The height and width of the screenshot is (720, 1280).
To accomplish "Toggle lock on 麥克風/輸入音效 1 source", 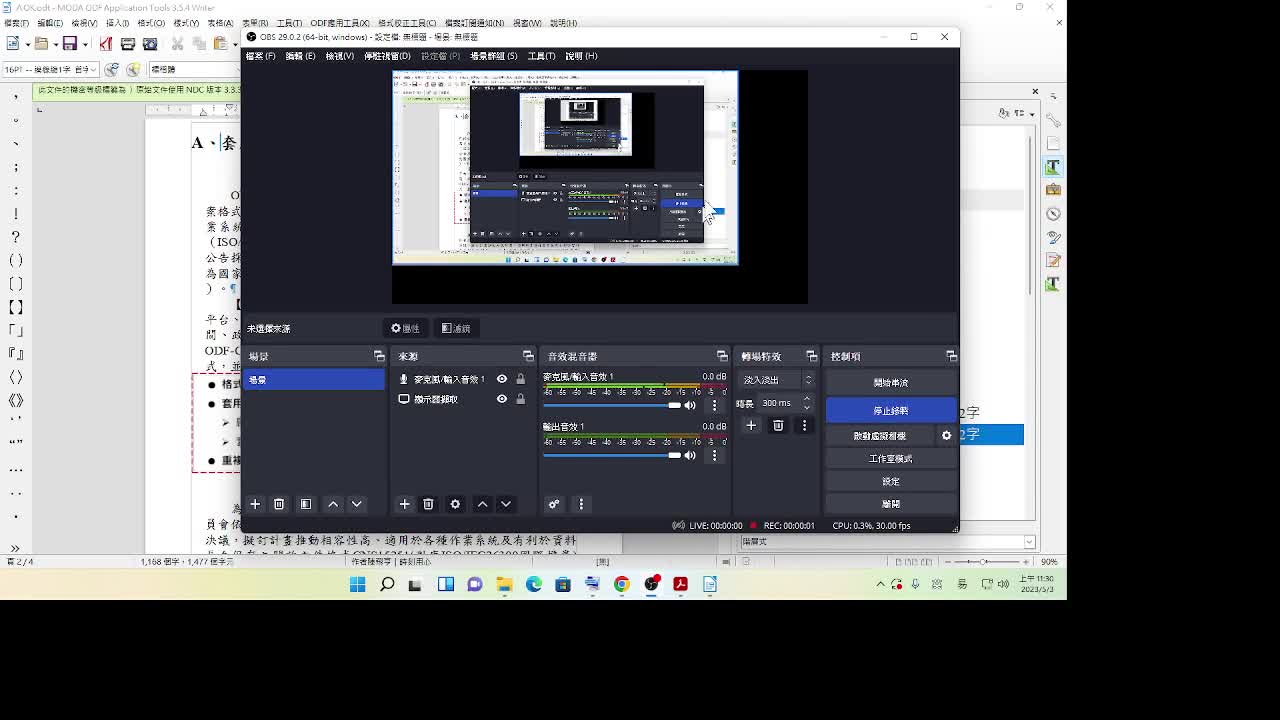I will (520, 379).
